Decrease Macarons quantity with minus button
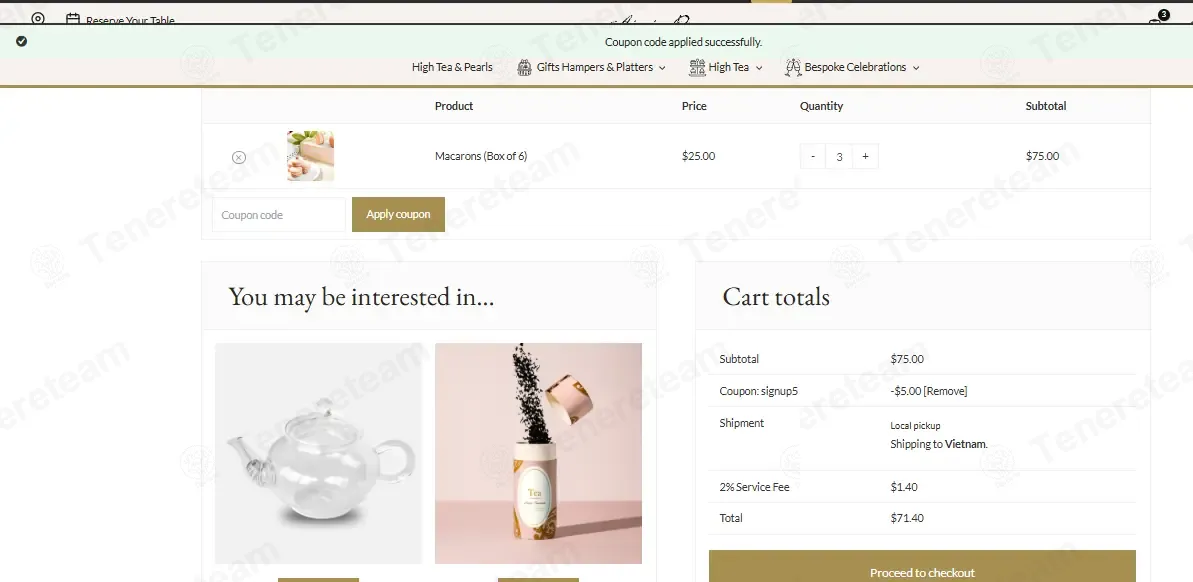This screenshot has height=582, width=1193. click(x=813, y=156)
